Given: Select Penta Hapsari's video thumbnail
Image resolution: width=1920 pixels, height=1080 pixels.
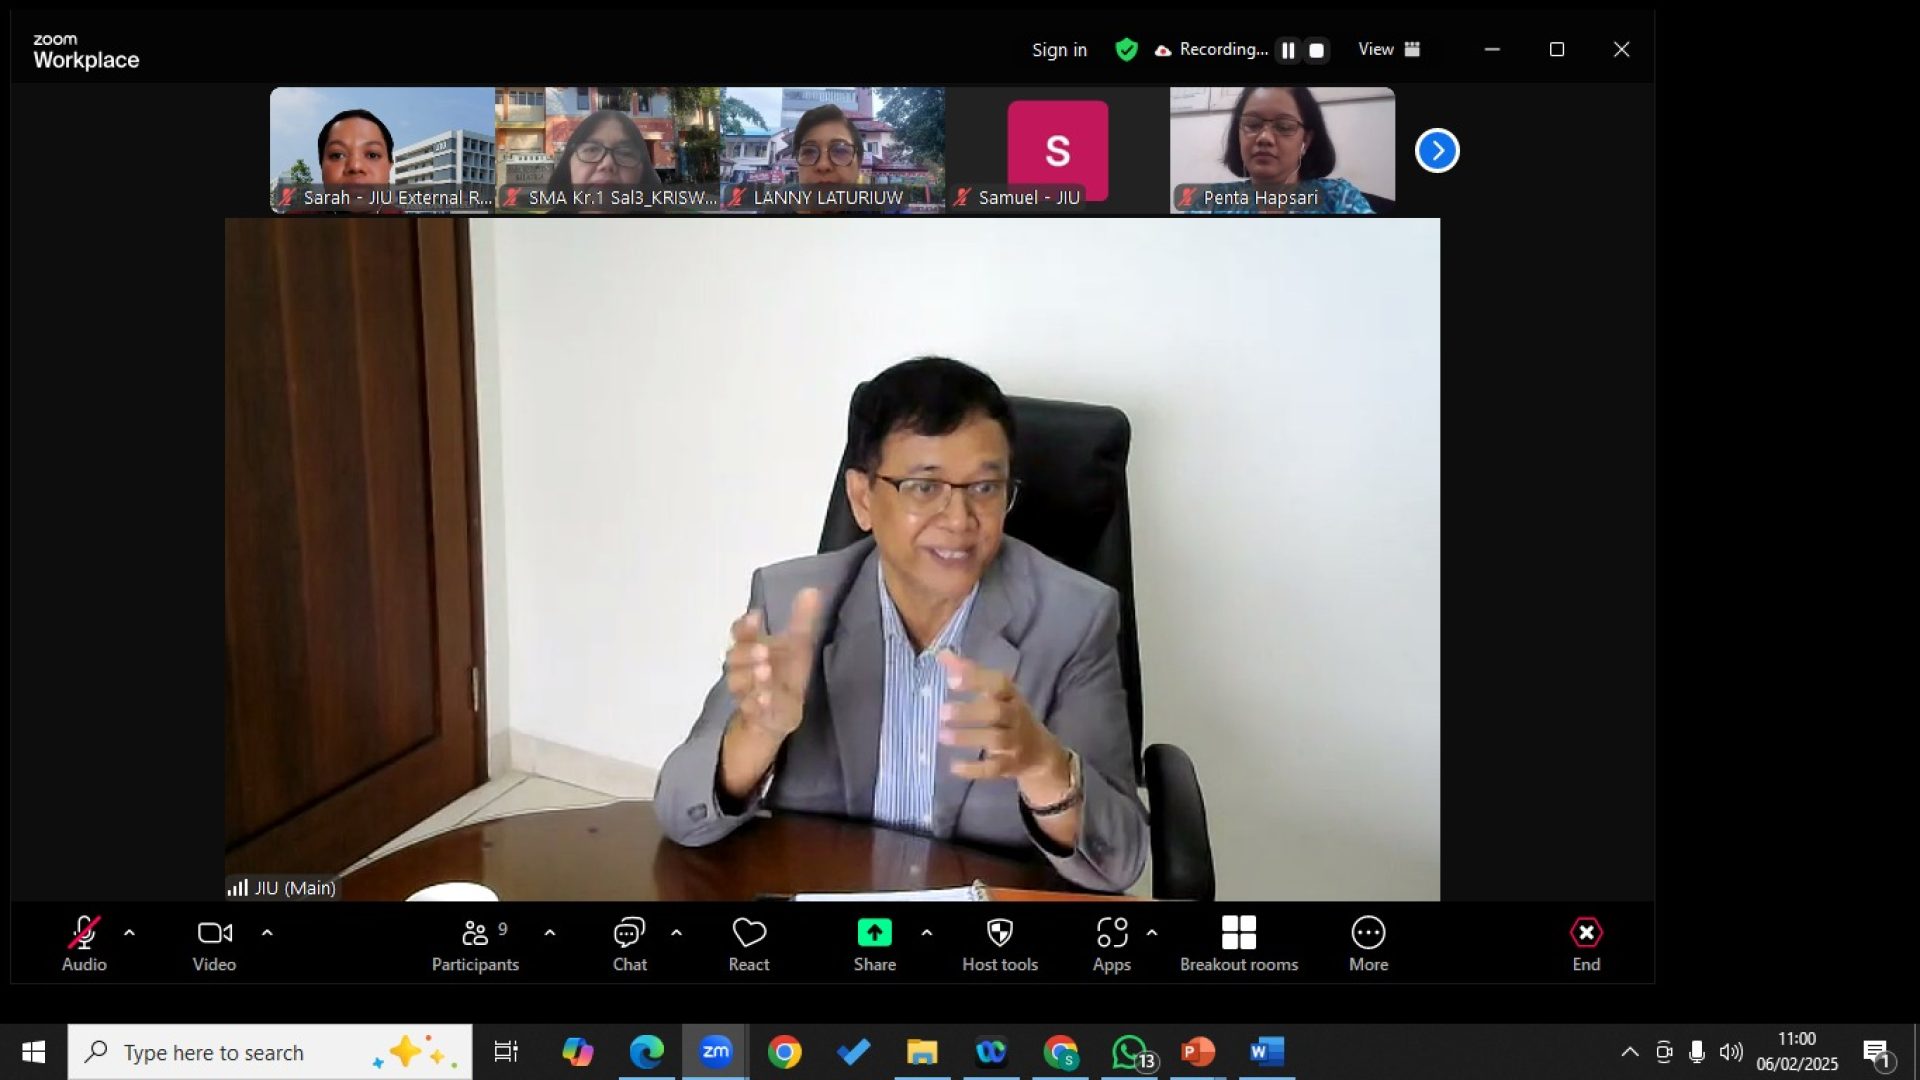Looking at the screenshot, I should [1282, 148].
